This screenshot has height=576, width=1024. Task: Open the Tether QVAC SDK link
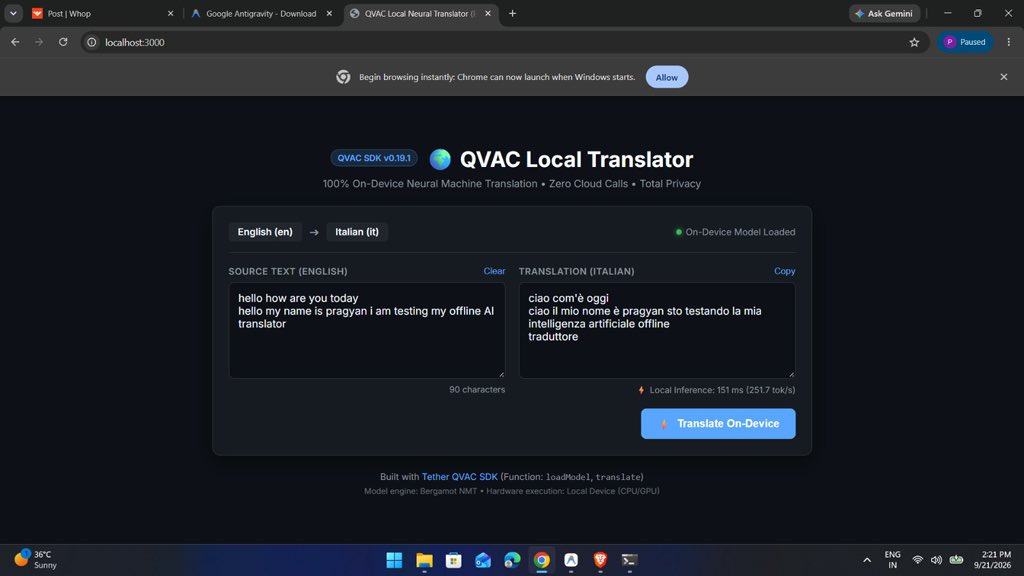click(460, 477)
